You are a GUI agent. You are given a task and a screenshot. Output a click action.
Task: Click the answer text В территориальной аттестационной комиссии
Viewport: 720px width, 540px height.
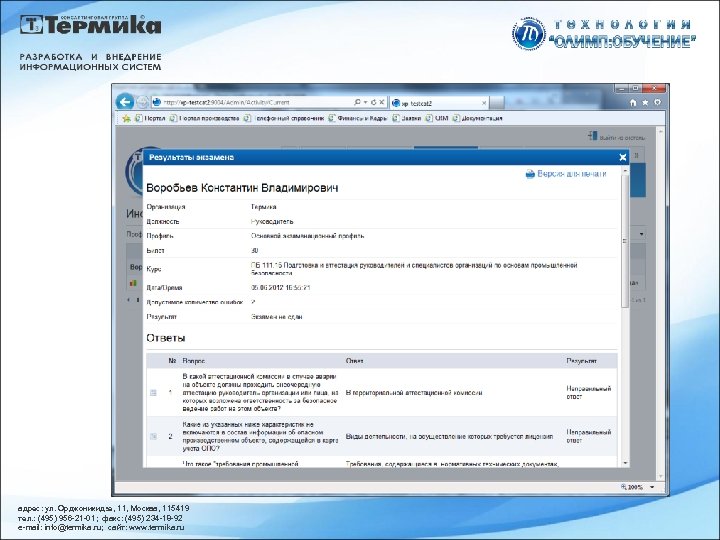pos(414,393)
